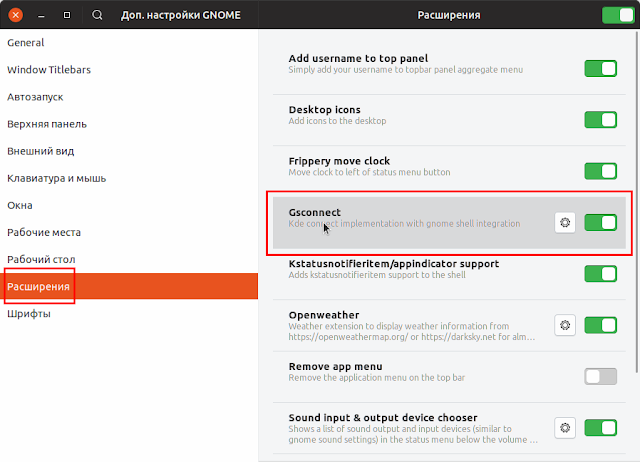This screenshot has height=462, width=640.
Task: Click the Sound input & output device chooser title
Action: (383, 418)
